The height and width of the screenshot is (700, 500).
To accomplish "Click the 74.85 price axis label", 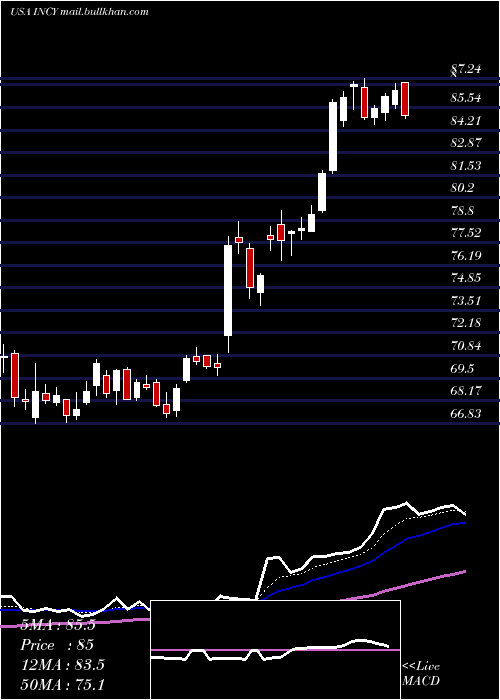I will [x=466, y=278].
